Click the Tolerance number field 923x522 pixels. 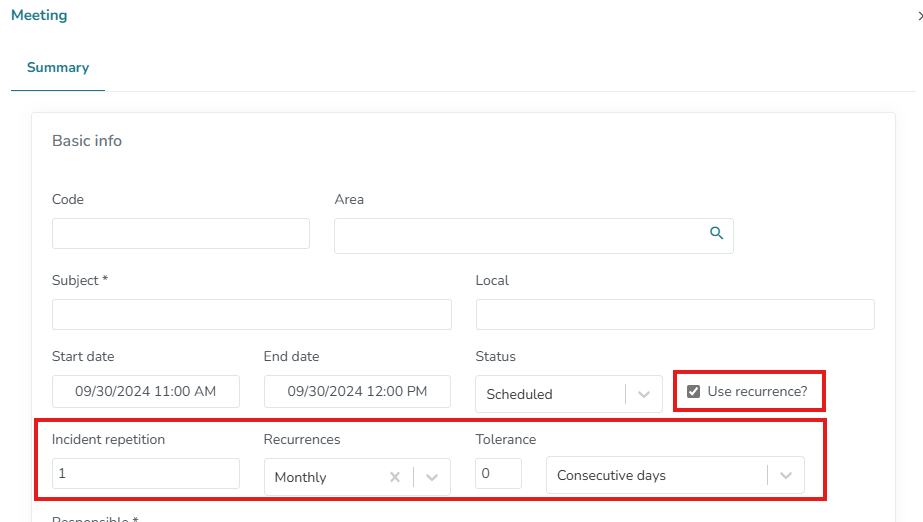click(498, 474)
